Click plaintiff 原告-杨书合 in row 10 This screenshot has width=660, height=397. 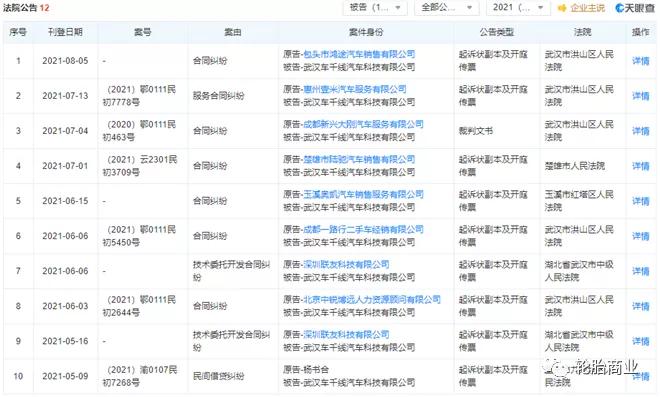click(x=306, y=369)
